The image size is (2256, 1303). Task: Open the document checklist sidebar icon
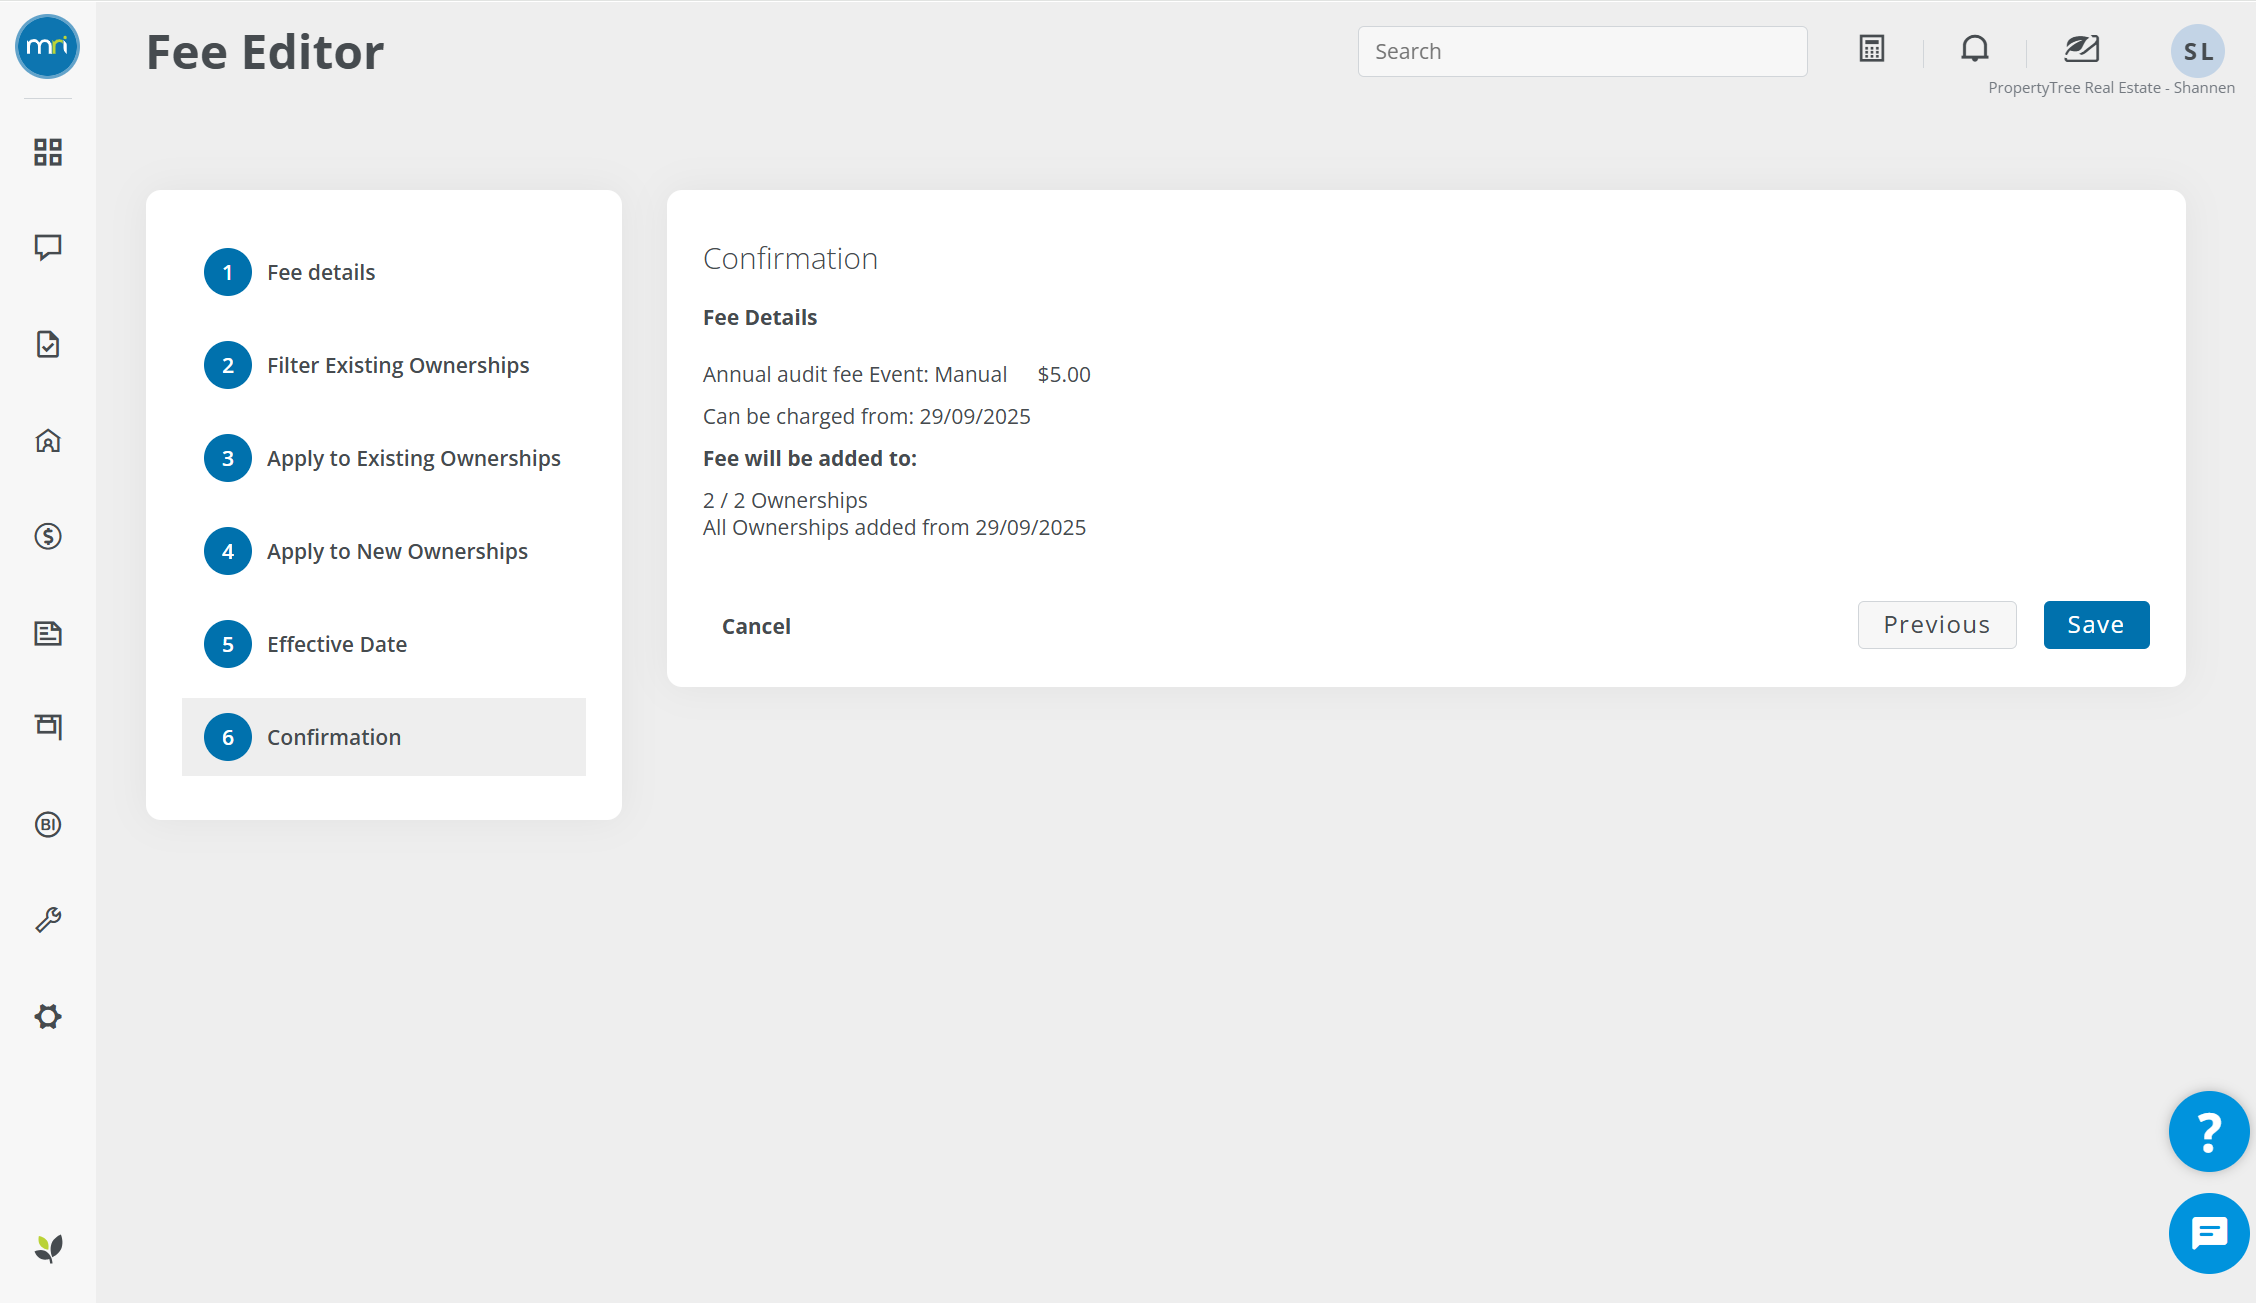point(48,344)
